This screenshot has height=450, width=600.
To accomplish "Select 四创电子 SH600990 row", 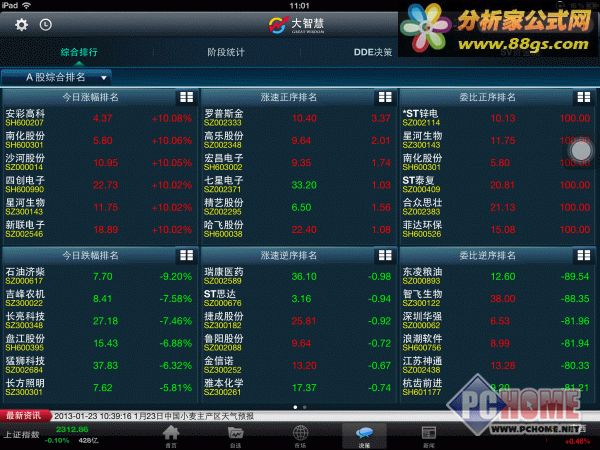I will pyautogui.click(x=99, y=184).
